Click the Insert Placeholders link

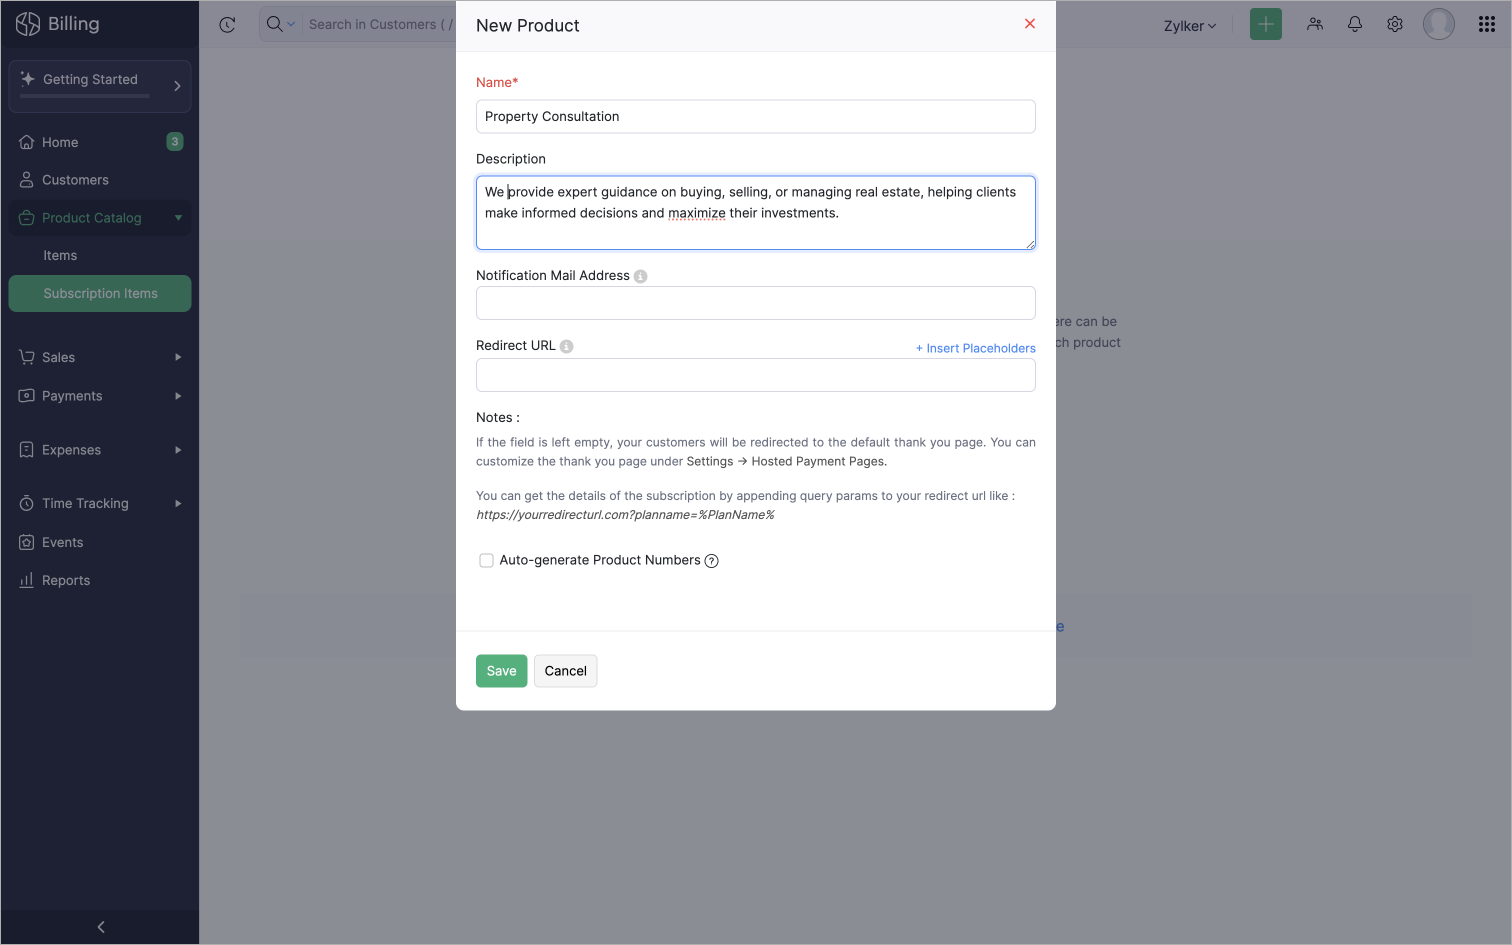pos(976,348)
